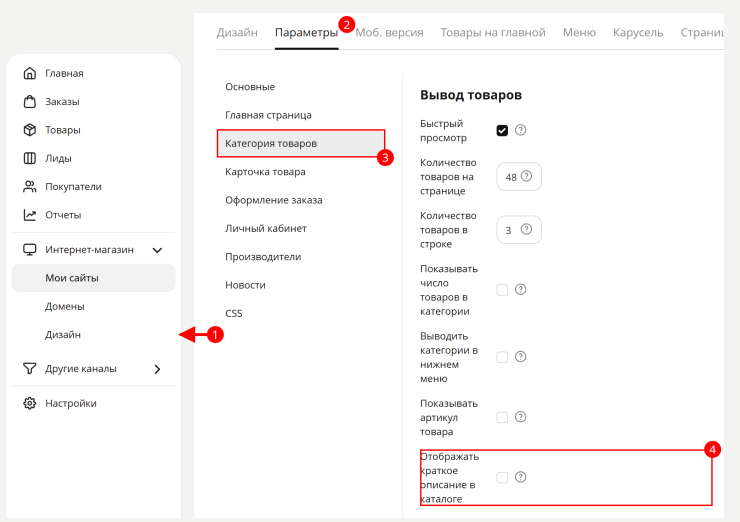Open the Товары на главной tab
Image resolution: width=740 pixels, height=522 pixels.
[493, 33]
